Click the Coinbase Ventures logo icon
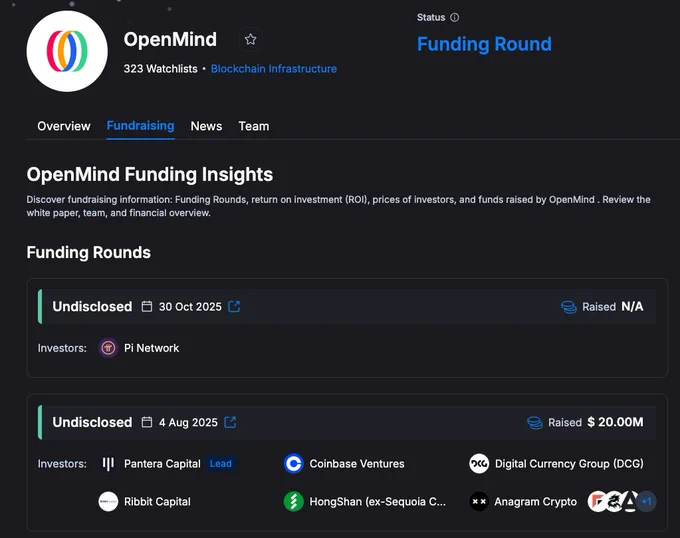 pyautogui.click(x=294, y=463)
